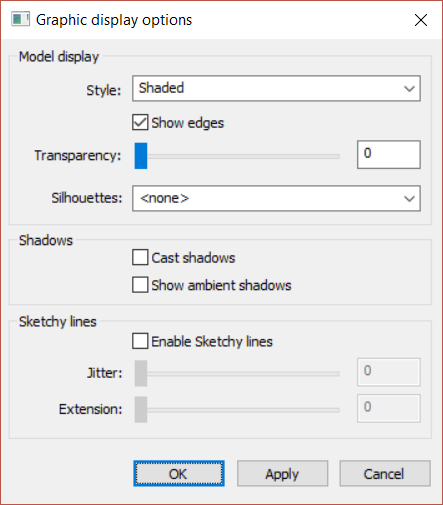Expand the Silhouettes dropdown list
Screen dimensions: 443x505
(x=276, y=198)
